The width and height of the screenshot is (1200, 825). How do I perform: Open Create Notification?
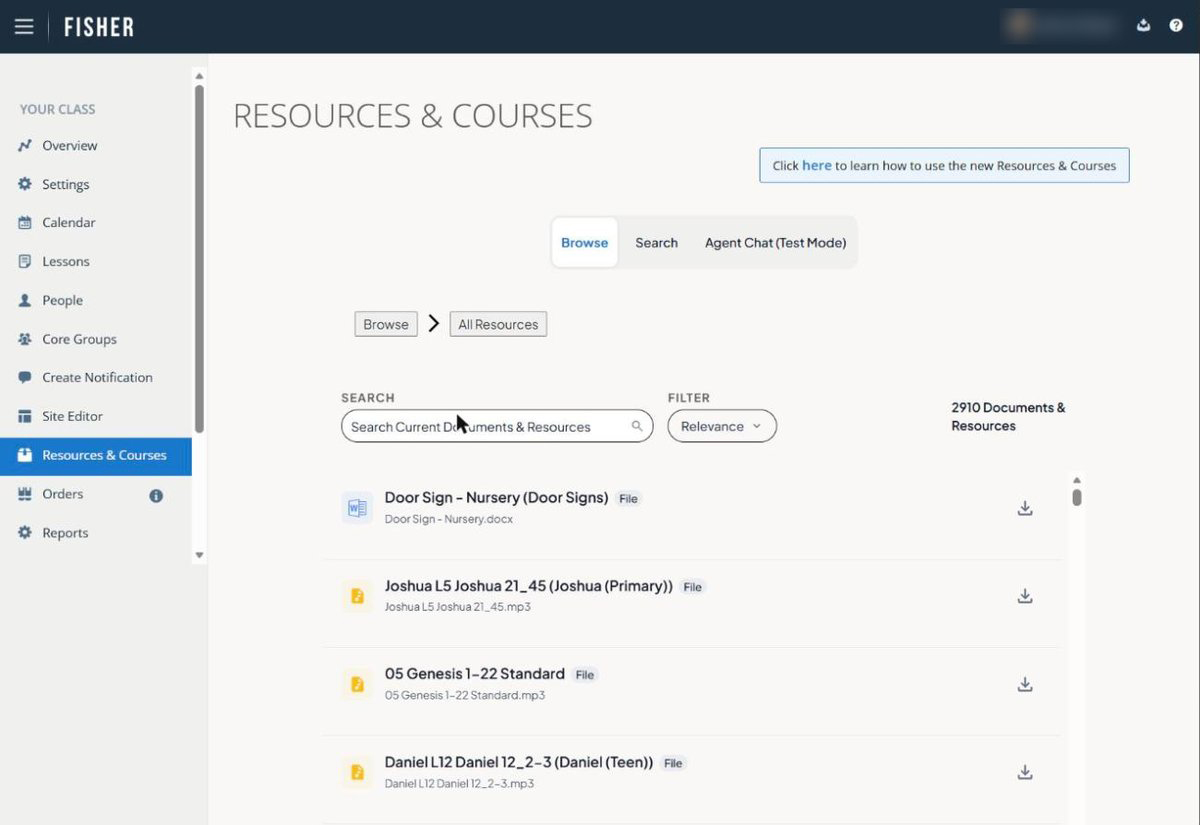(98, 378)
